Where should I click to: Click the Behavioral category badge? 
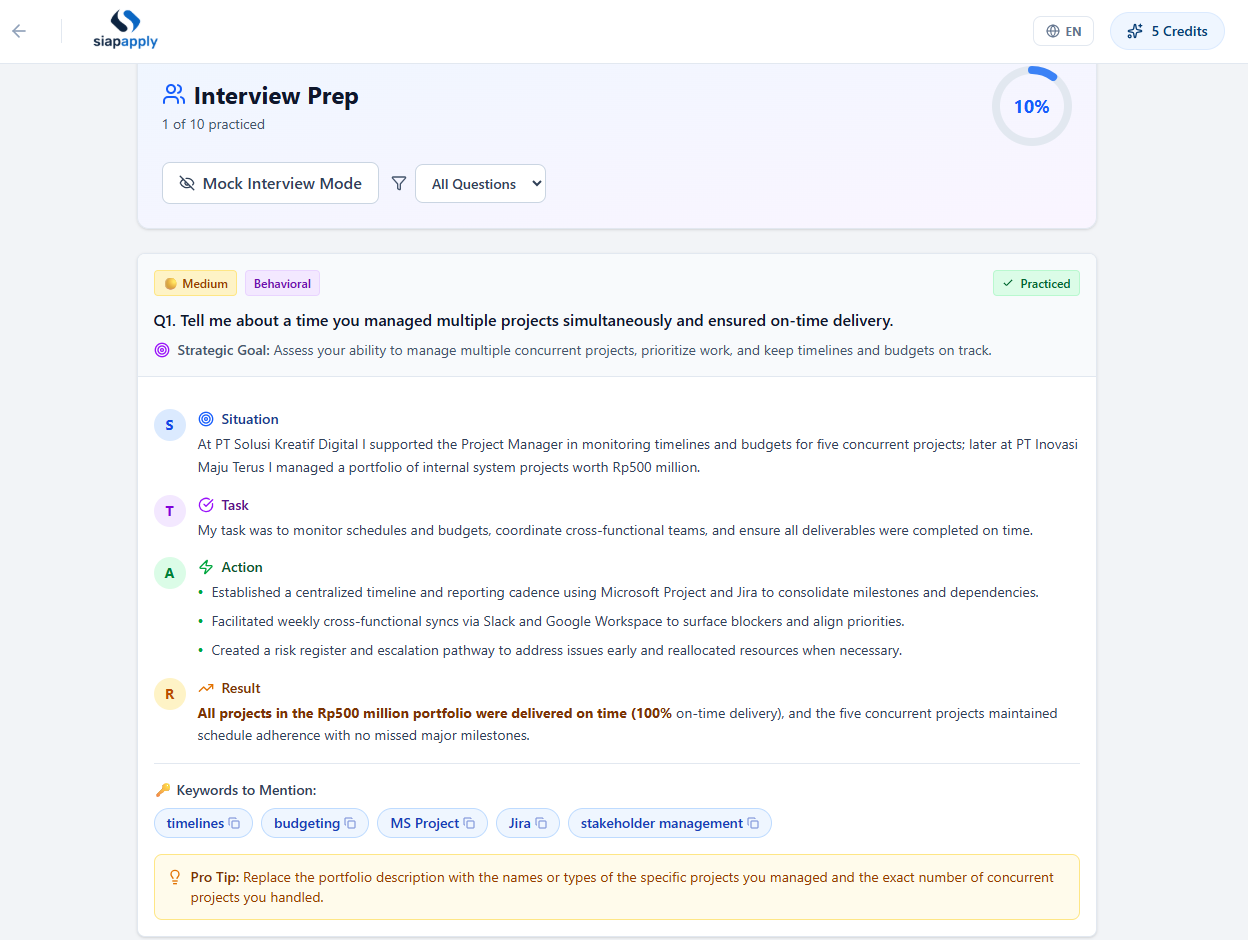[x=282, y=283]
